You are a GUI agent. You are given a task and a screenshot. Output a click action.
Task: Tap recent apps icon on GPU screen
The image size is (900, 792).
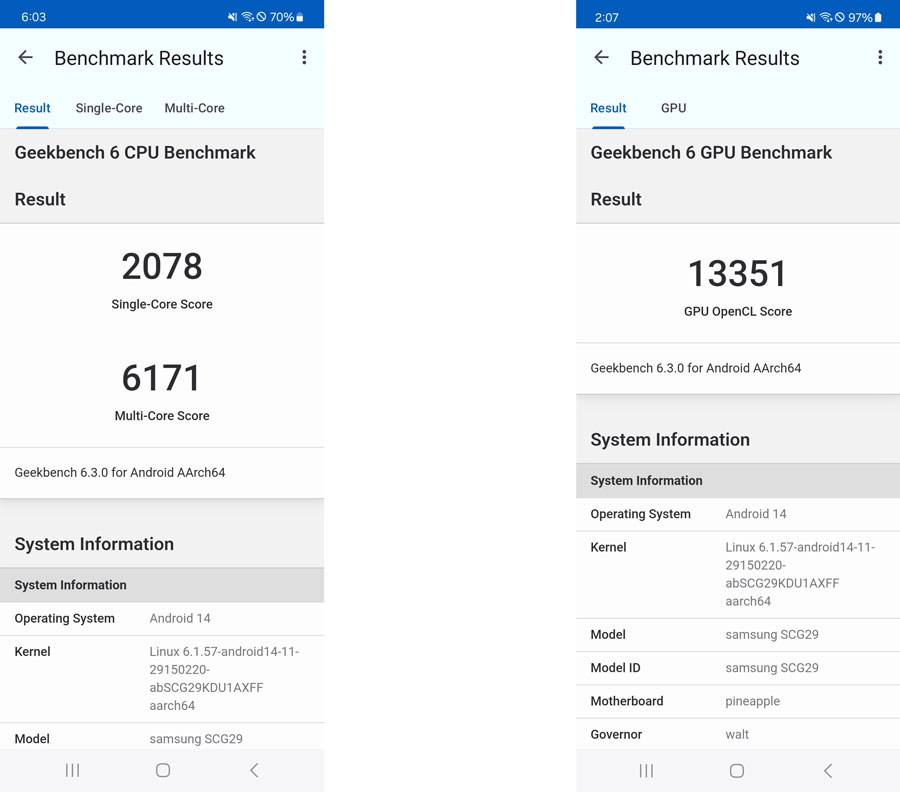click(646, 770)
